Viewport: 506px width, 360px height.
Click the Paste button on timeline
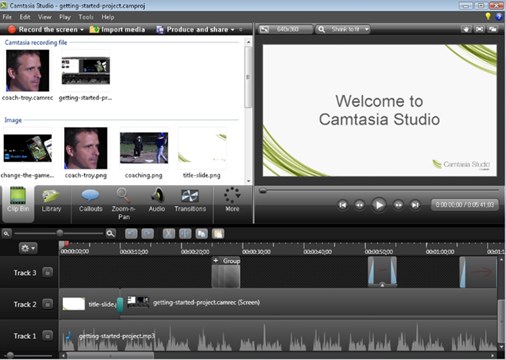coord(218,234)
